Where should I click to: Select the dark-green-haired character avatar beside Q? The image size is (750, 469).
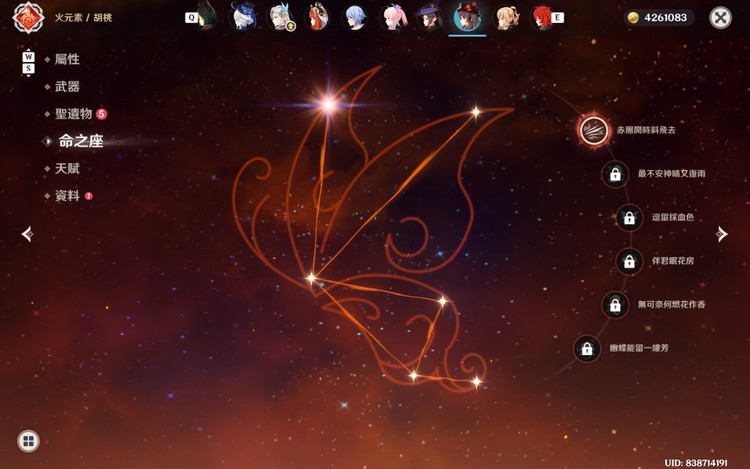207,17
